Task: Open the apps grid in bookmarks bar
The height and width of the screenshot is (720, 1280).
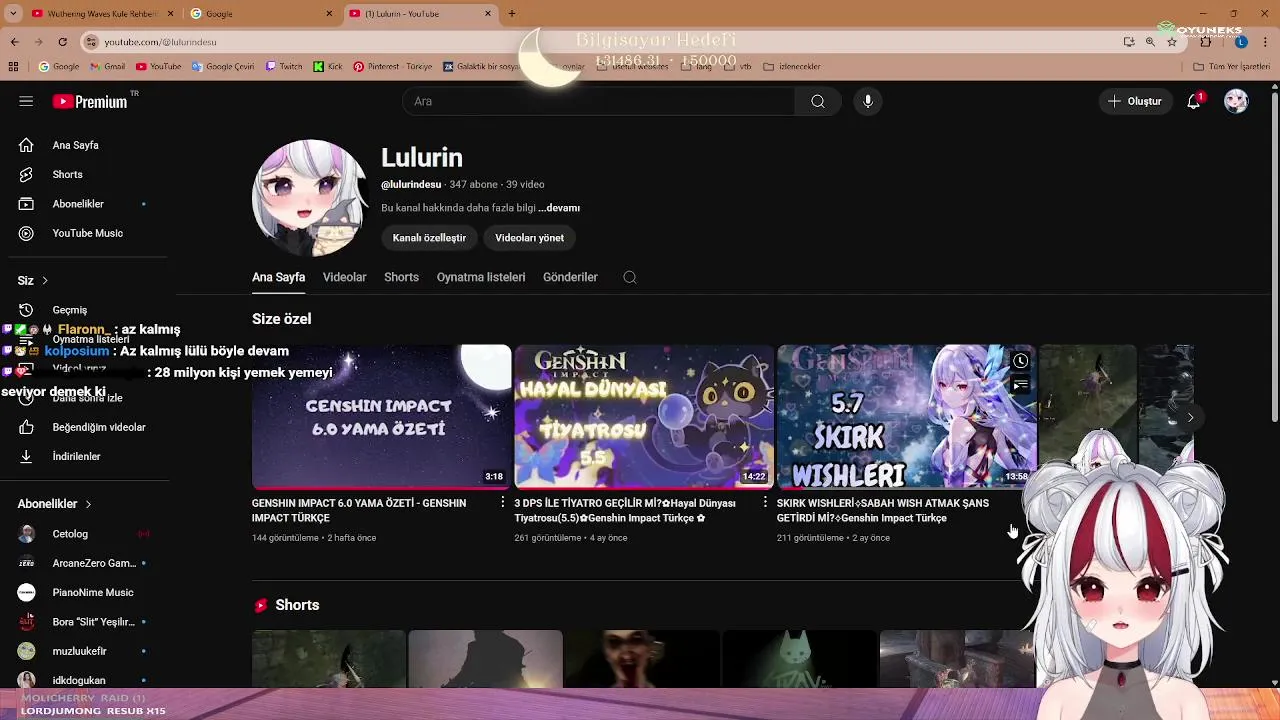Action: point(13,67)
